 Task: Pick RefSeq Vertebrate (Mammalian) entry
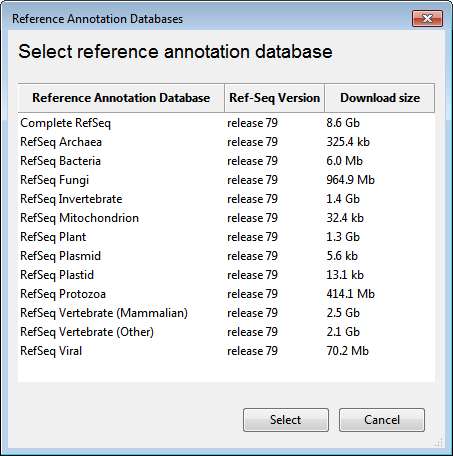(226, 313)
